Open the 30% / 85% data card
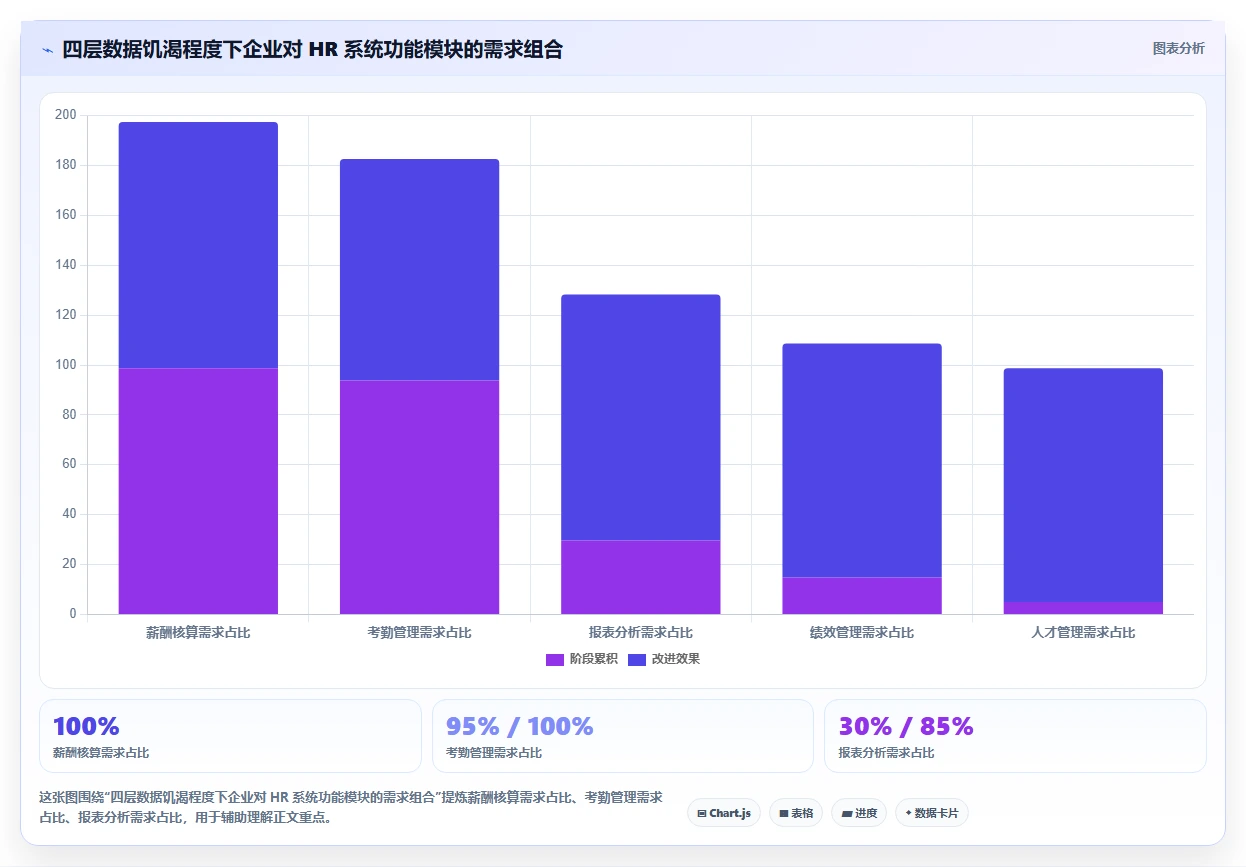This screenshot has width=1246, height=867. click(1015, 736)
